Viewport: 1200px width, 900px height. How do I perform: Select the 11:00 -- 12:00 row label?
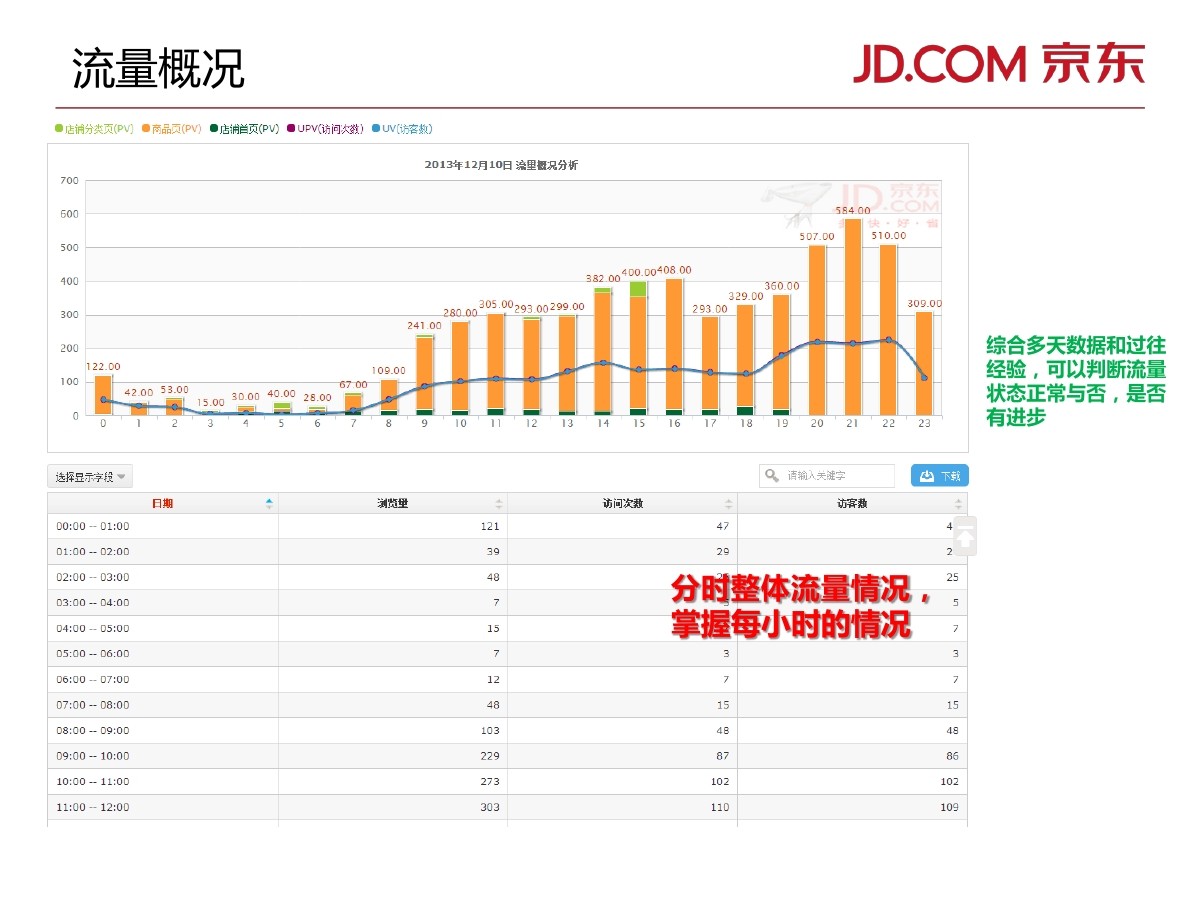(x=92, y=807)
